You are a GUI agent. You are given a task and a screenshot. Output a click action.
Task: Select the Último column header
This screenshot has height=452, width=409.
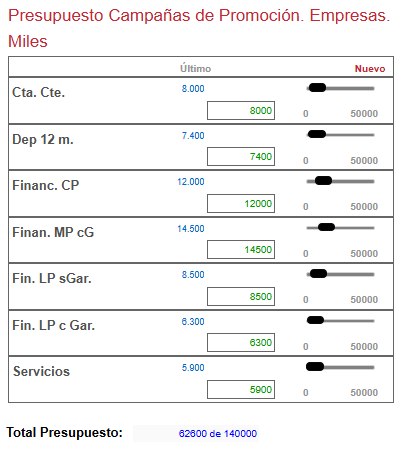point(195,68)
